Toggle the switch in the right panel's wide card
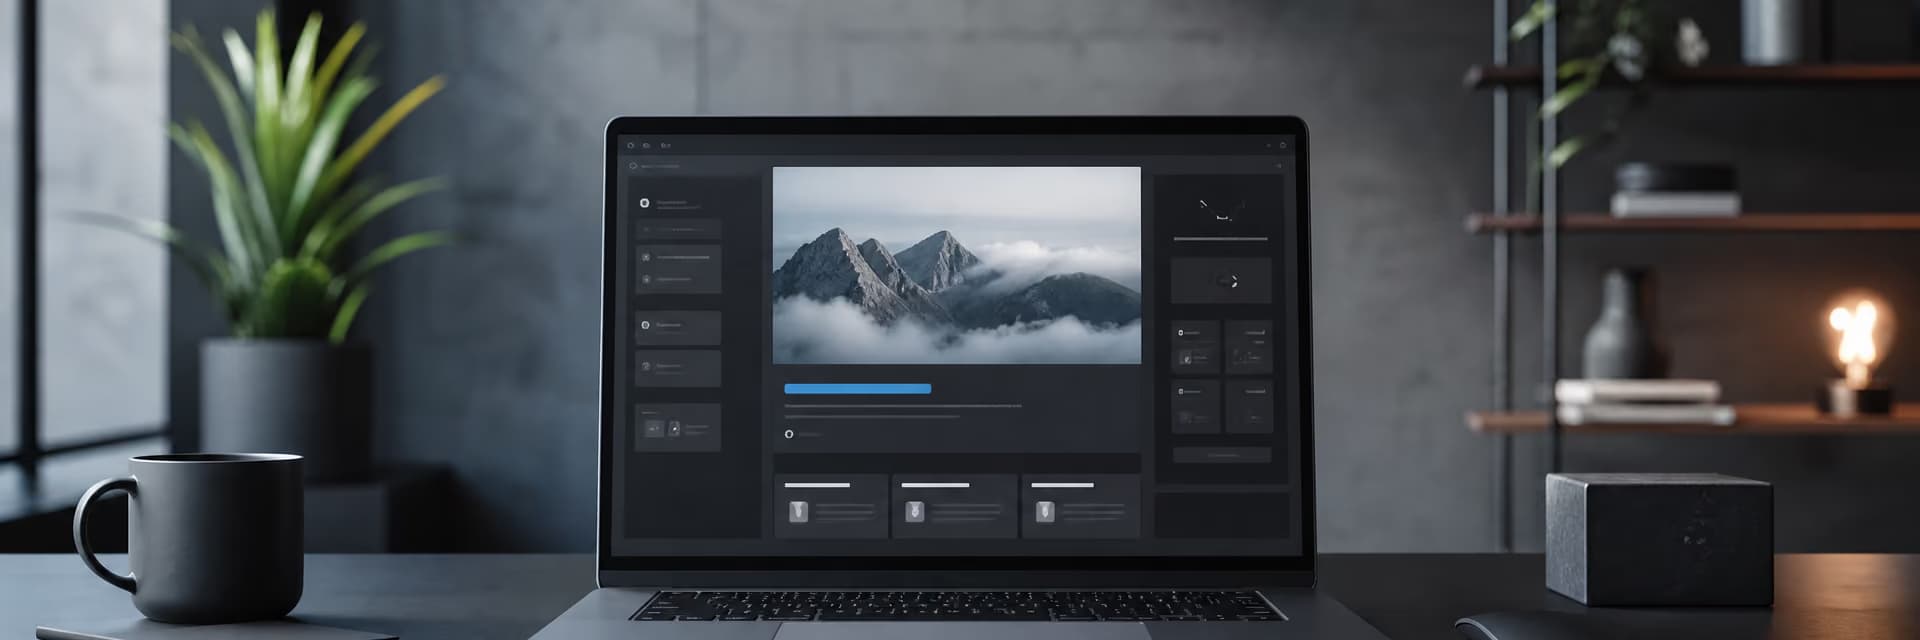Viewport: 1920px width, 640px height. tap(1227, 281)
